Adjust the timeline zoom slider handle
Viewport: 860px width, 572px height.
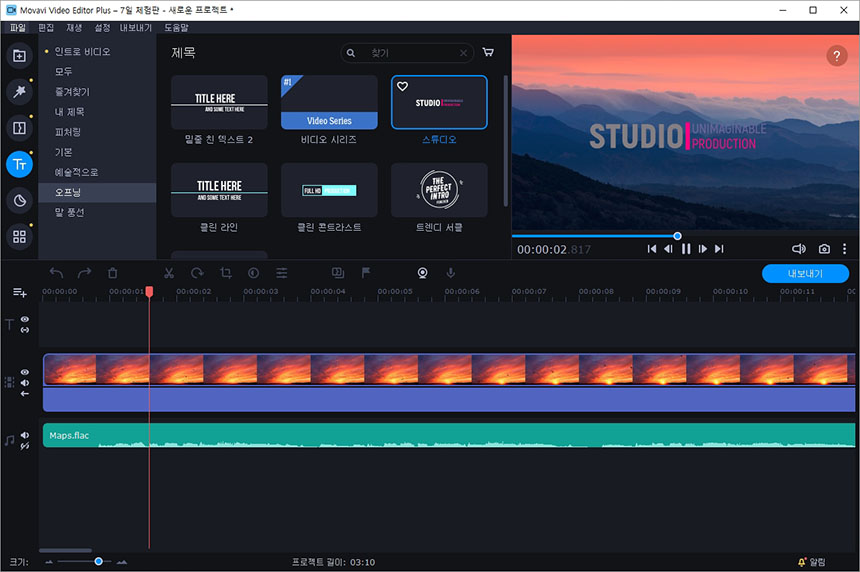click(98, 561)
